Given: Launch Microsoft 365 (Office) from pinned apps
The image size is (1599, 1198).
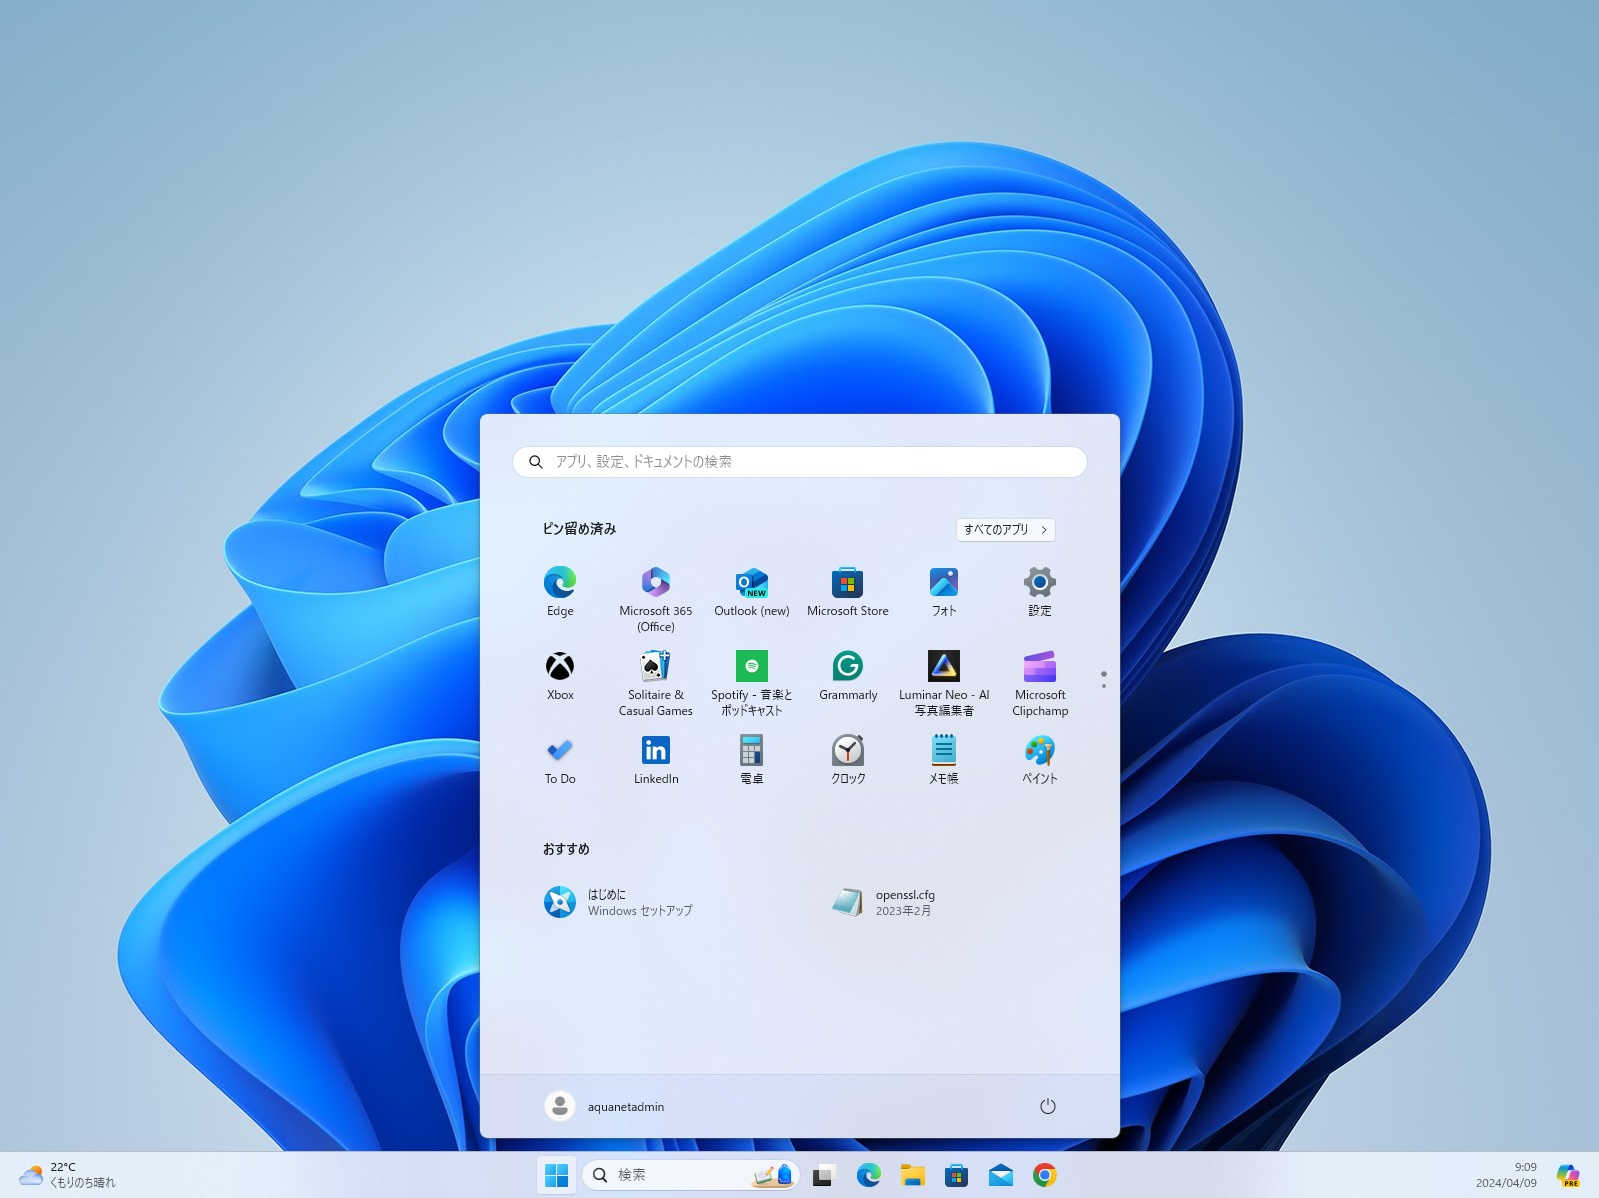Looking at the screenshot, I should pyautogui.click(x=655, y=596).
